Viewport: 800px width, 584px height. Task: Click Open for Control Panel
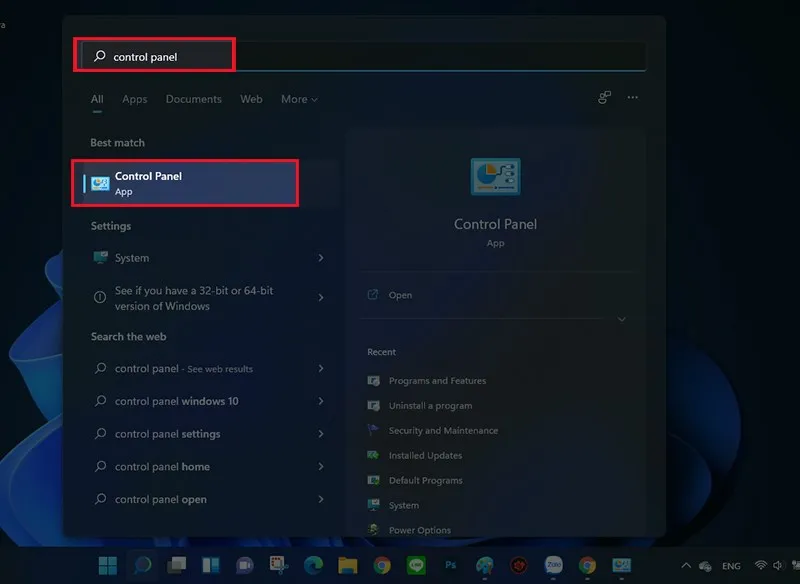(x=400, y=295)
